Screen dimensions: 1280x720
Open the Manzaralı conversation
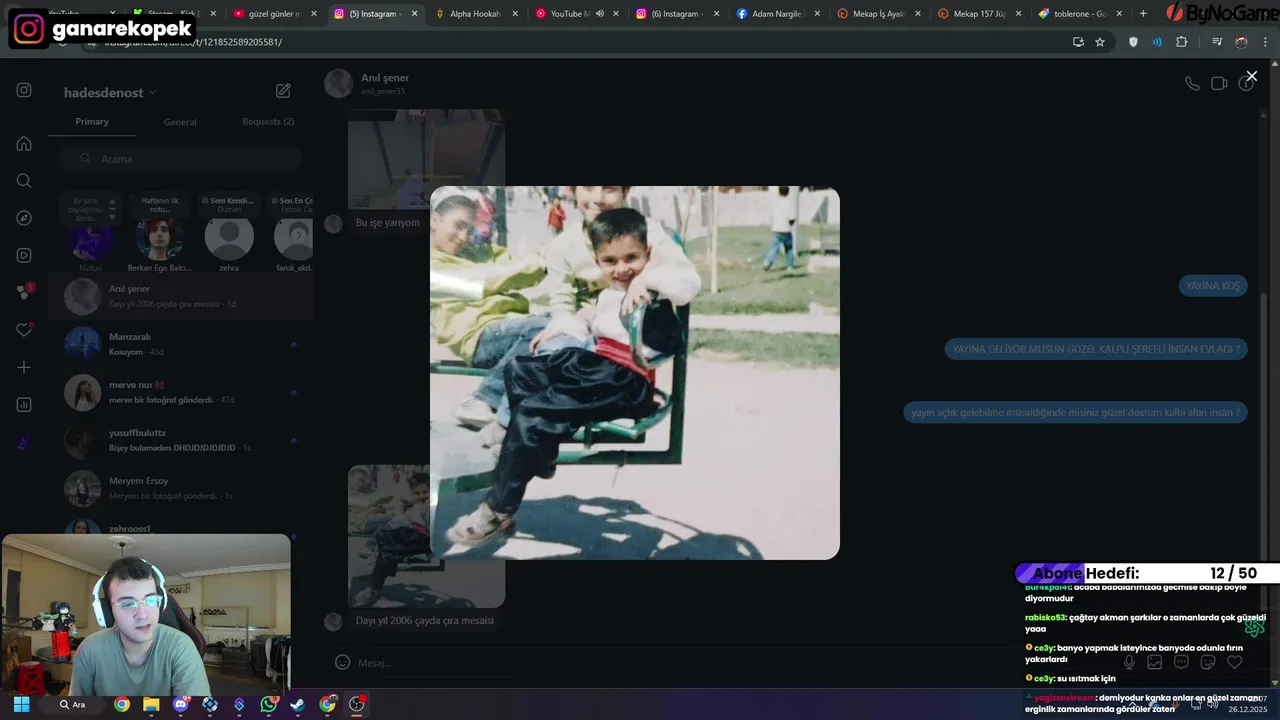coord(181,344)
